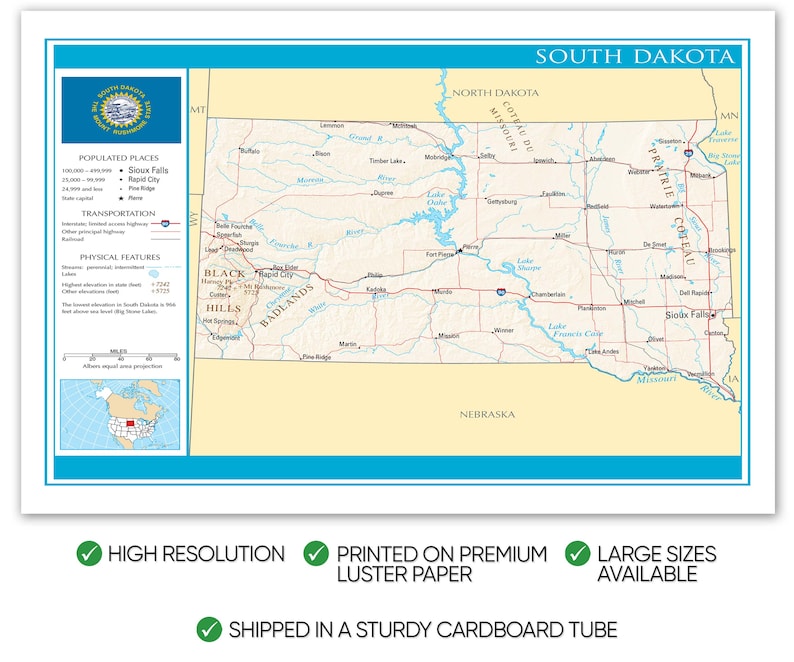Click the Chamberlain city label

pyautogui.click(x=548, y=294)
